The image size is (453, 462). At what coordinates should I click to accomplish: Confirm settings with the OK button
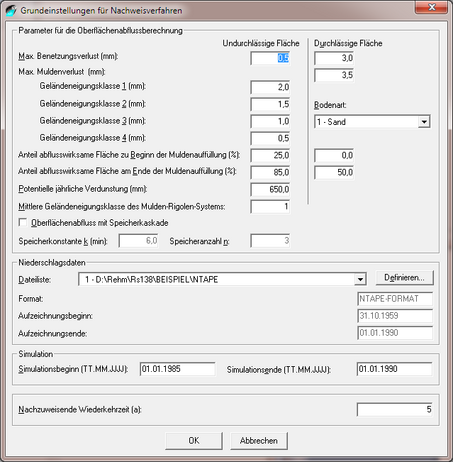coord(194,441)
